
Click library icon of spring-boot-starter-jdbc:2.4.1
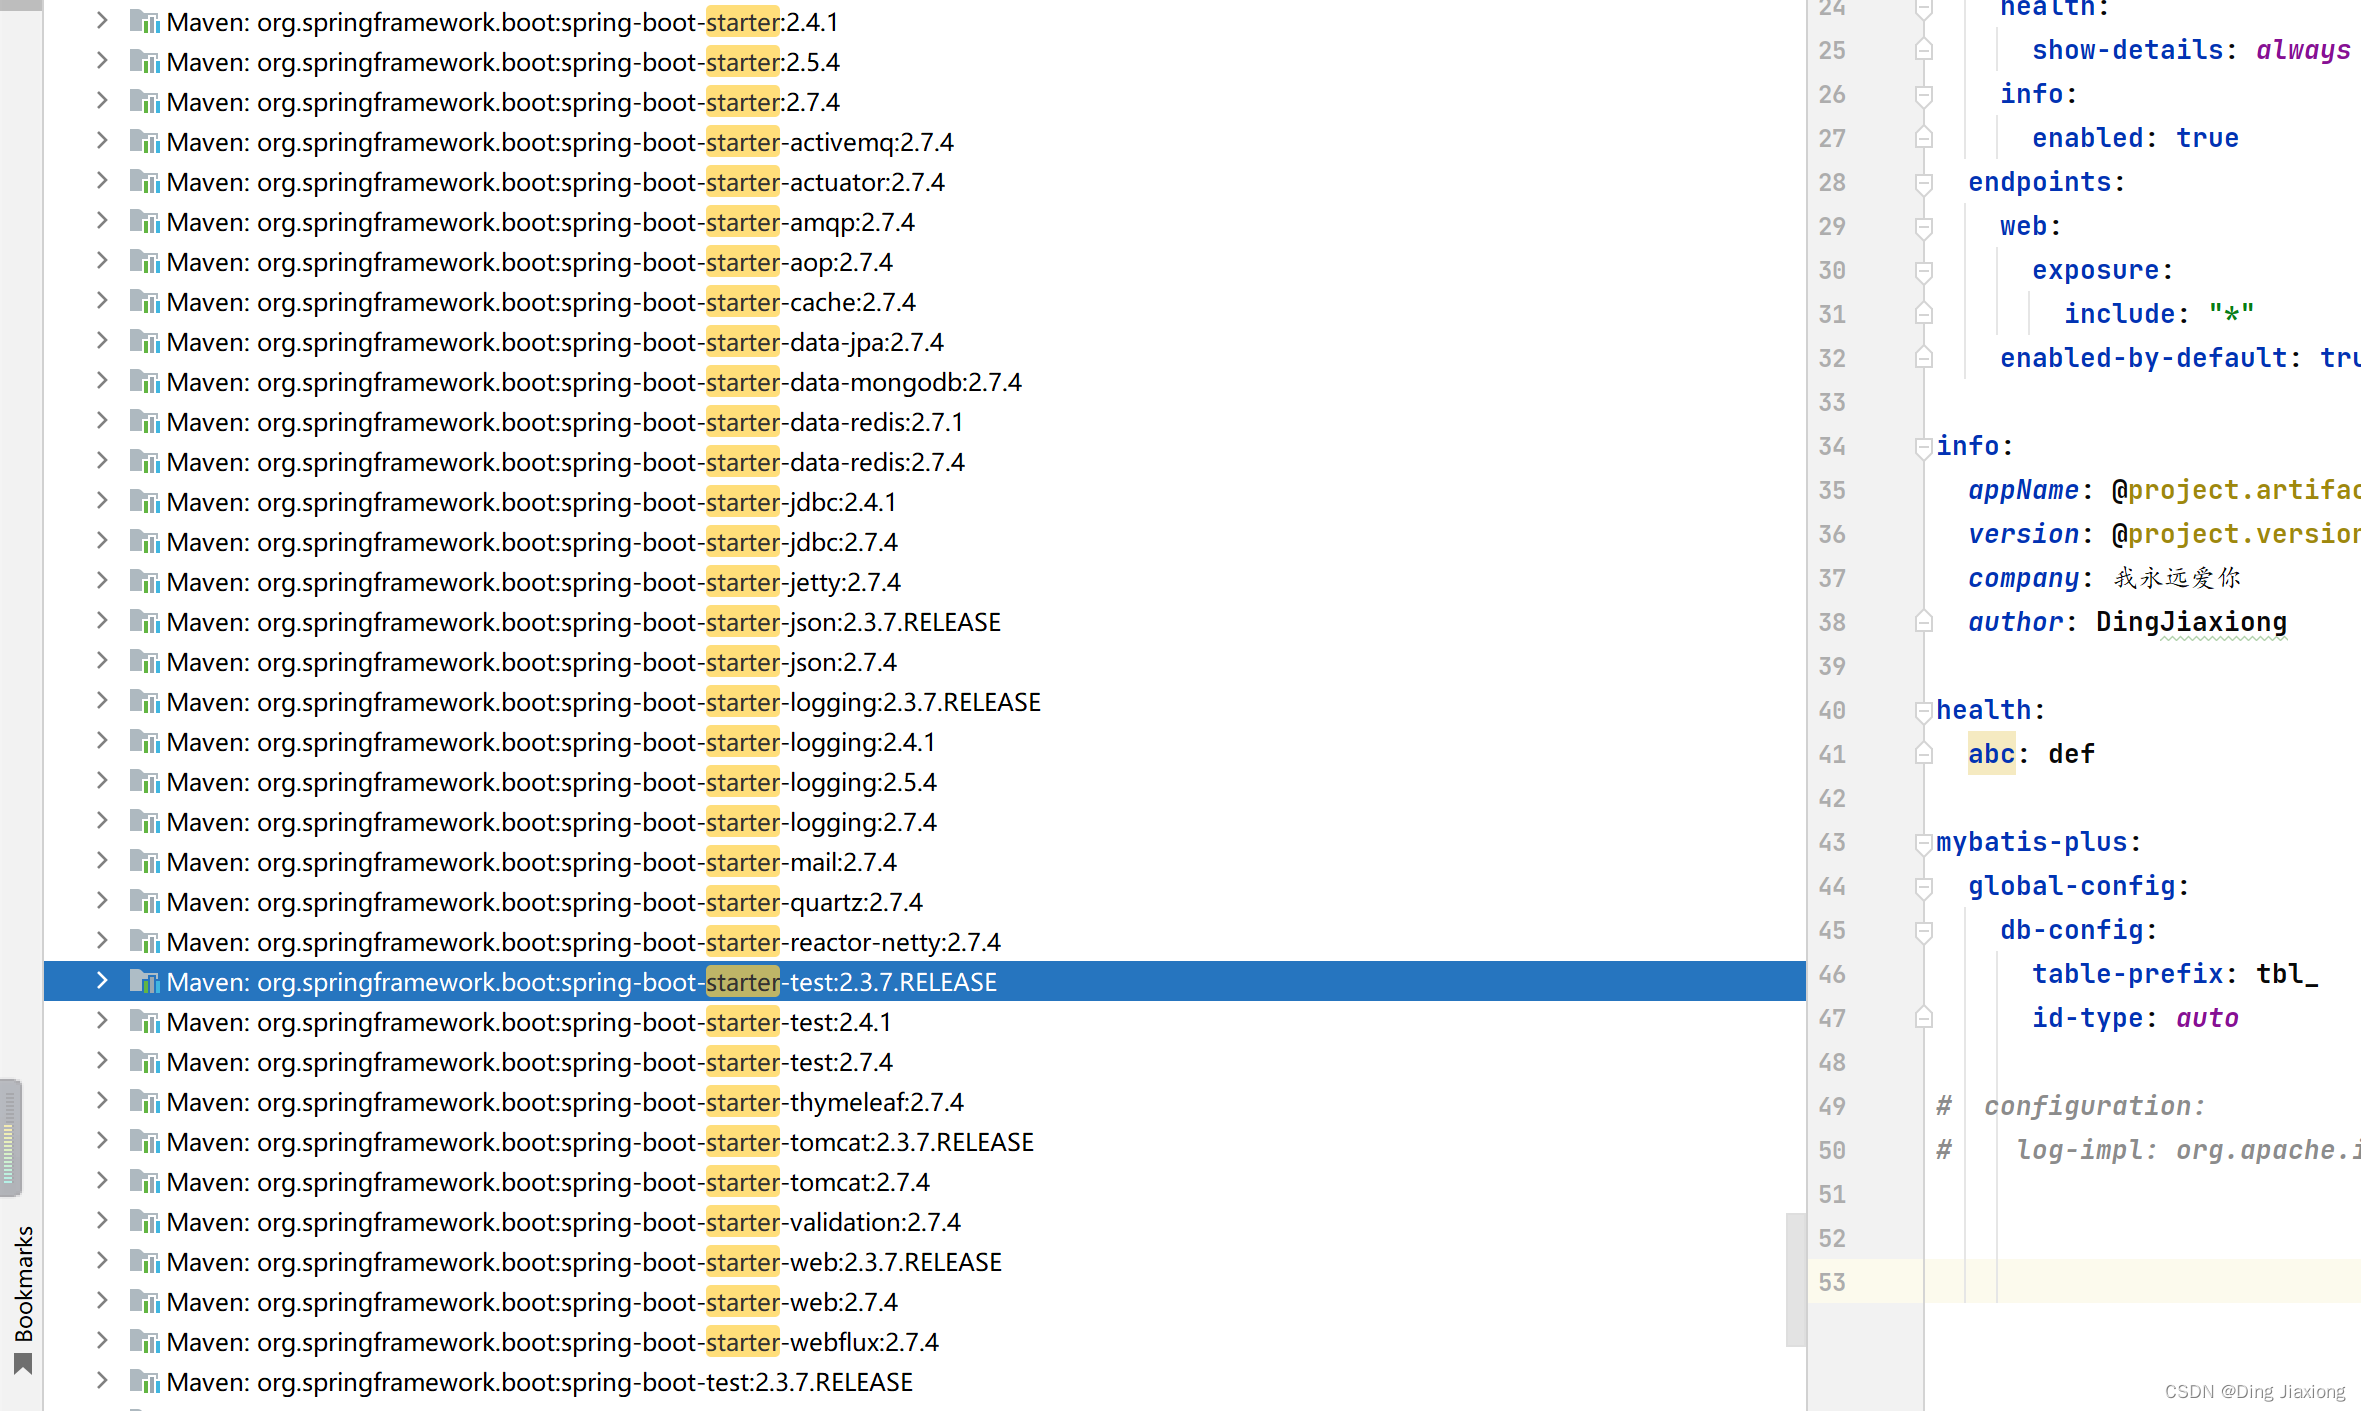click(145, 502)
